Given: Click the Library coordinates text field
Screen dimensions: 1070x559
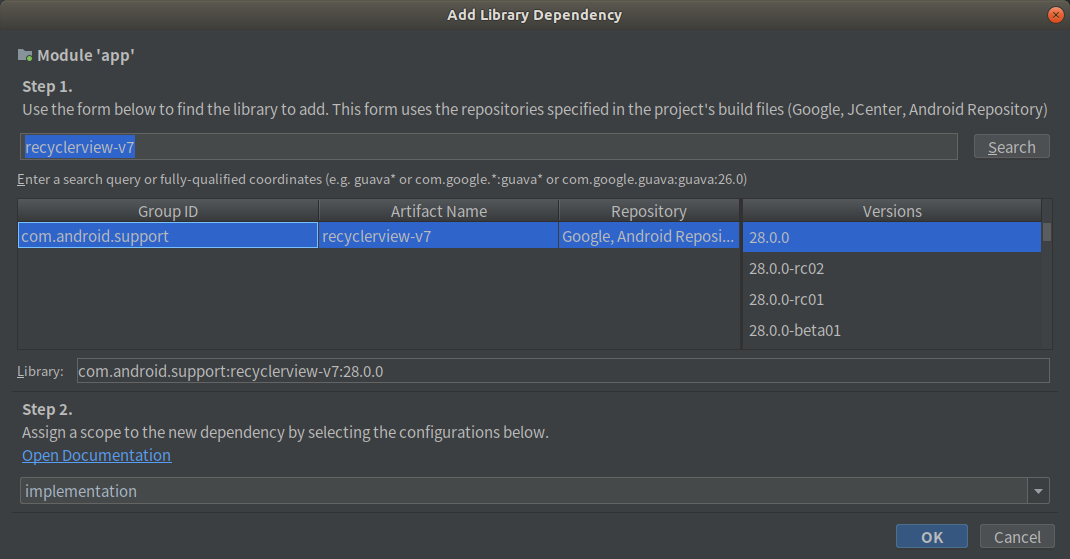Looking at the screenshot, I should [x=563, y=371].
